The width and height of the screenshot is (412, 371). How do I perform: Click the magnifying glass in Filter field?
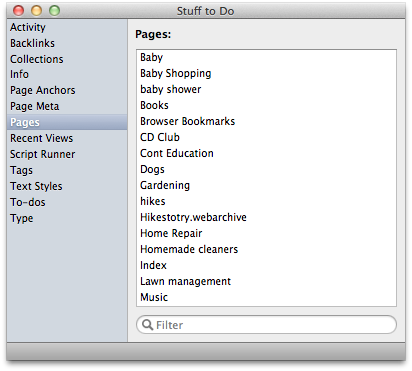[147, 324]
